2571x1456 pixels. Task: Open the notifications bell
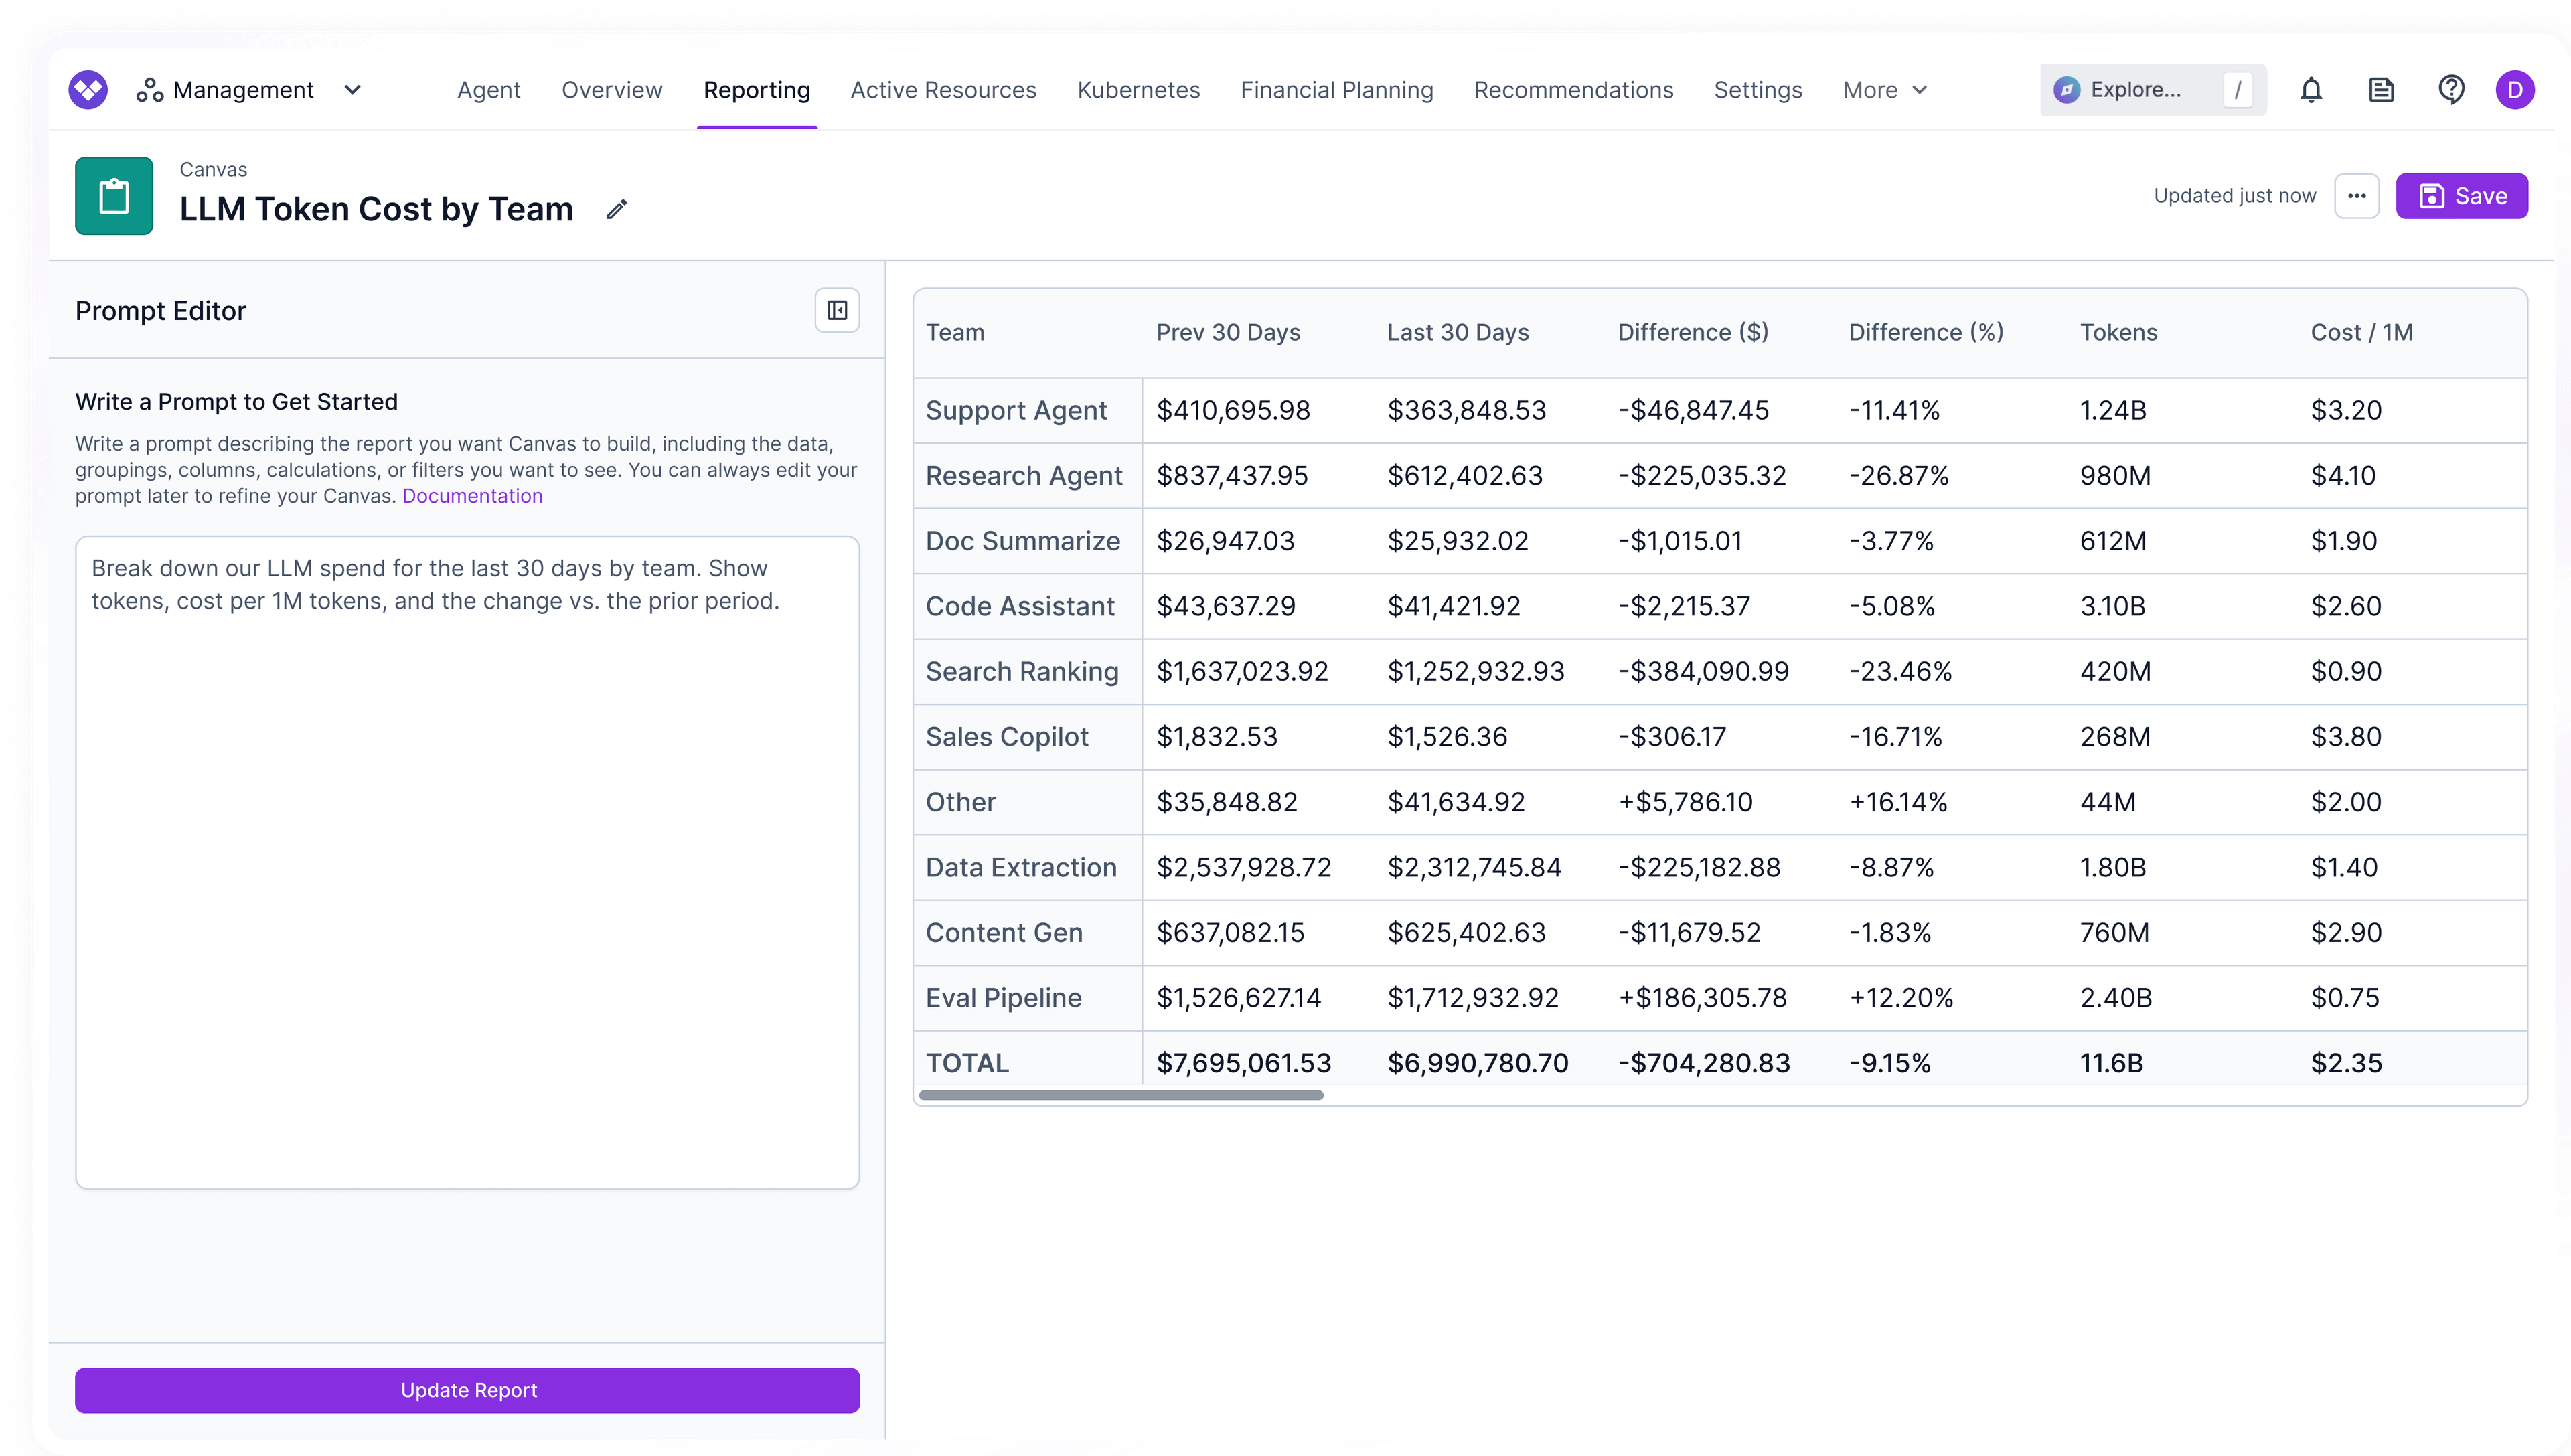click(x=2310, y=90)
